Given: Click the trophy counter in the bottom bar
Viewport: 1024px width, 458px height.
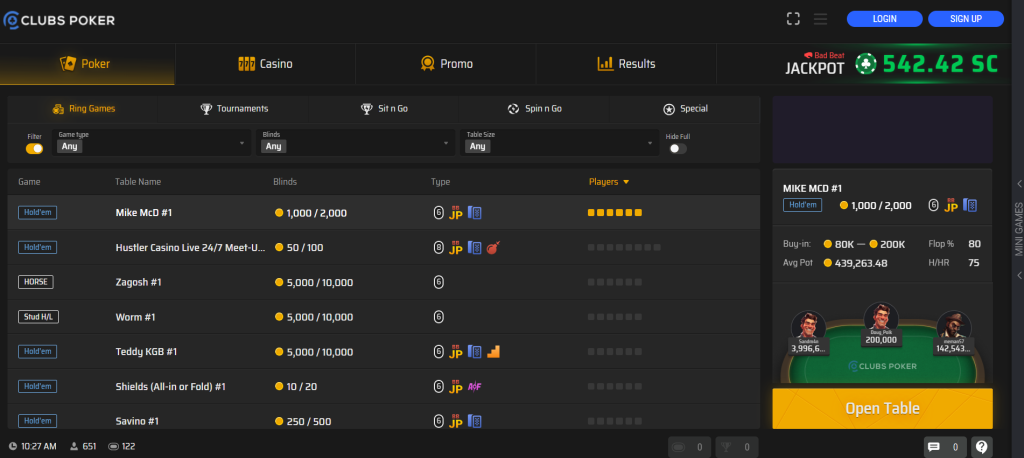Looking at the screenshot, I should 737,447.
